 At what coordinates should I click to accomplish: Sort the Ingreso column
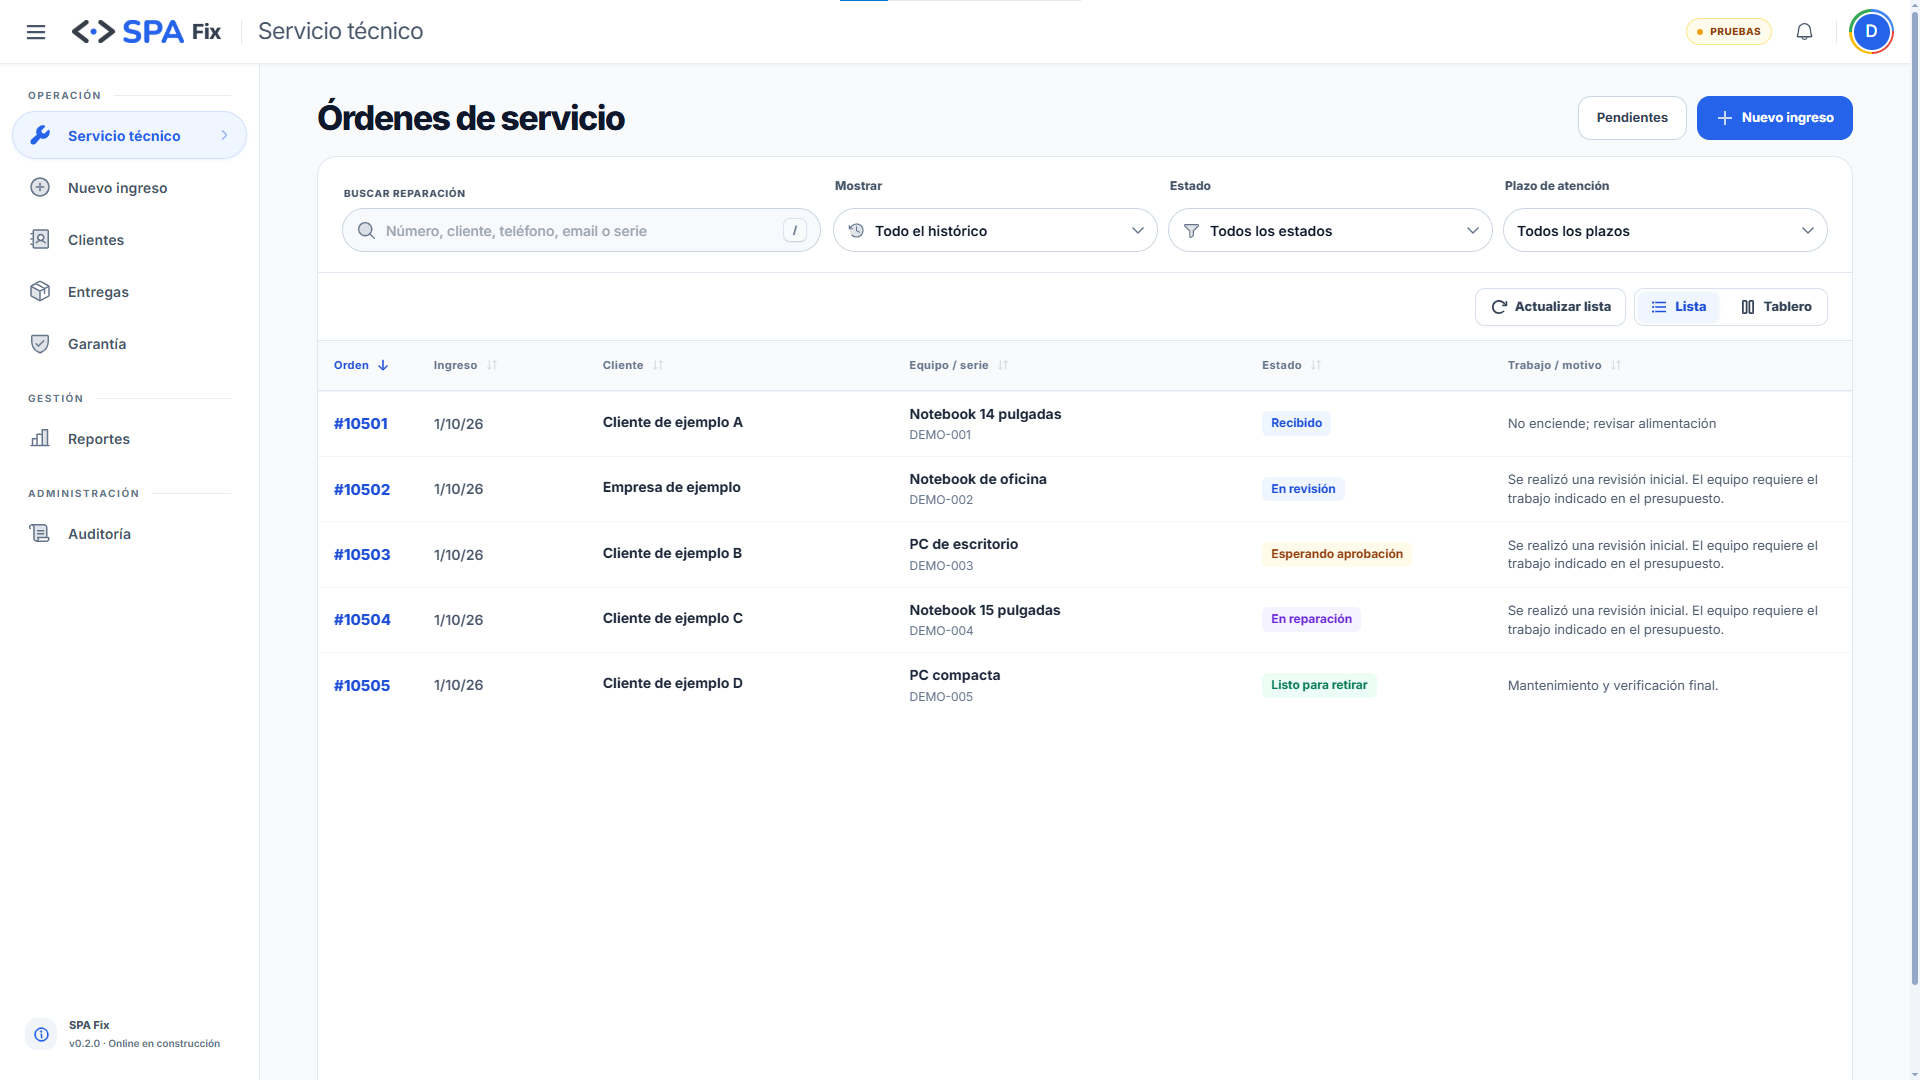pyautogui.click(x=492, y=365)
